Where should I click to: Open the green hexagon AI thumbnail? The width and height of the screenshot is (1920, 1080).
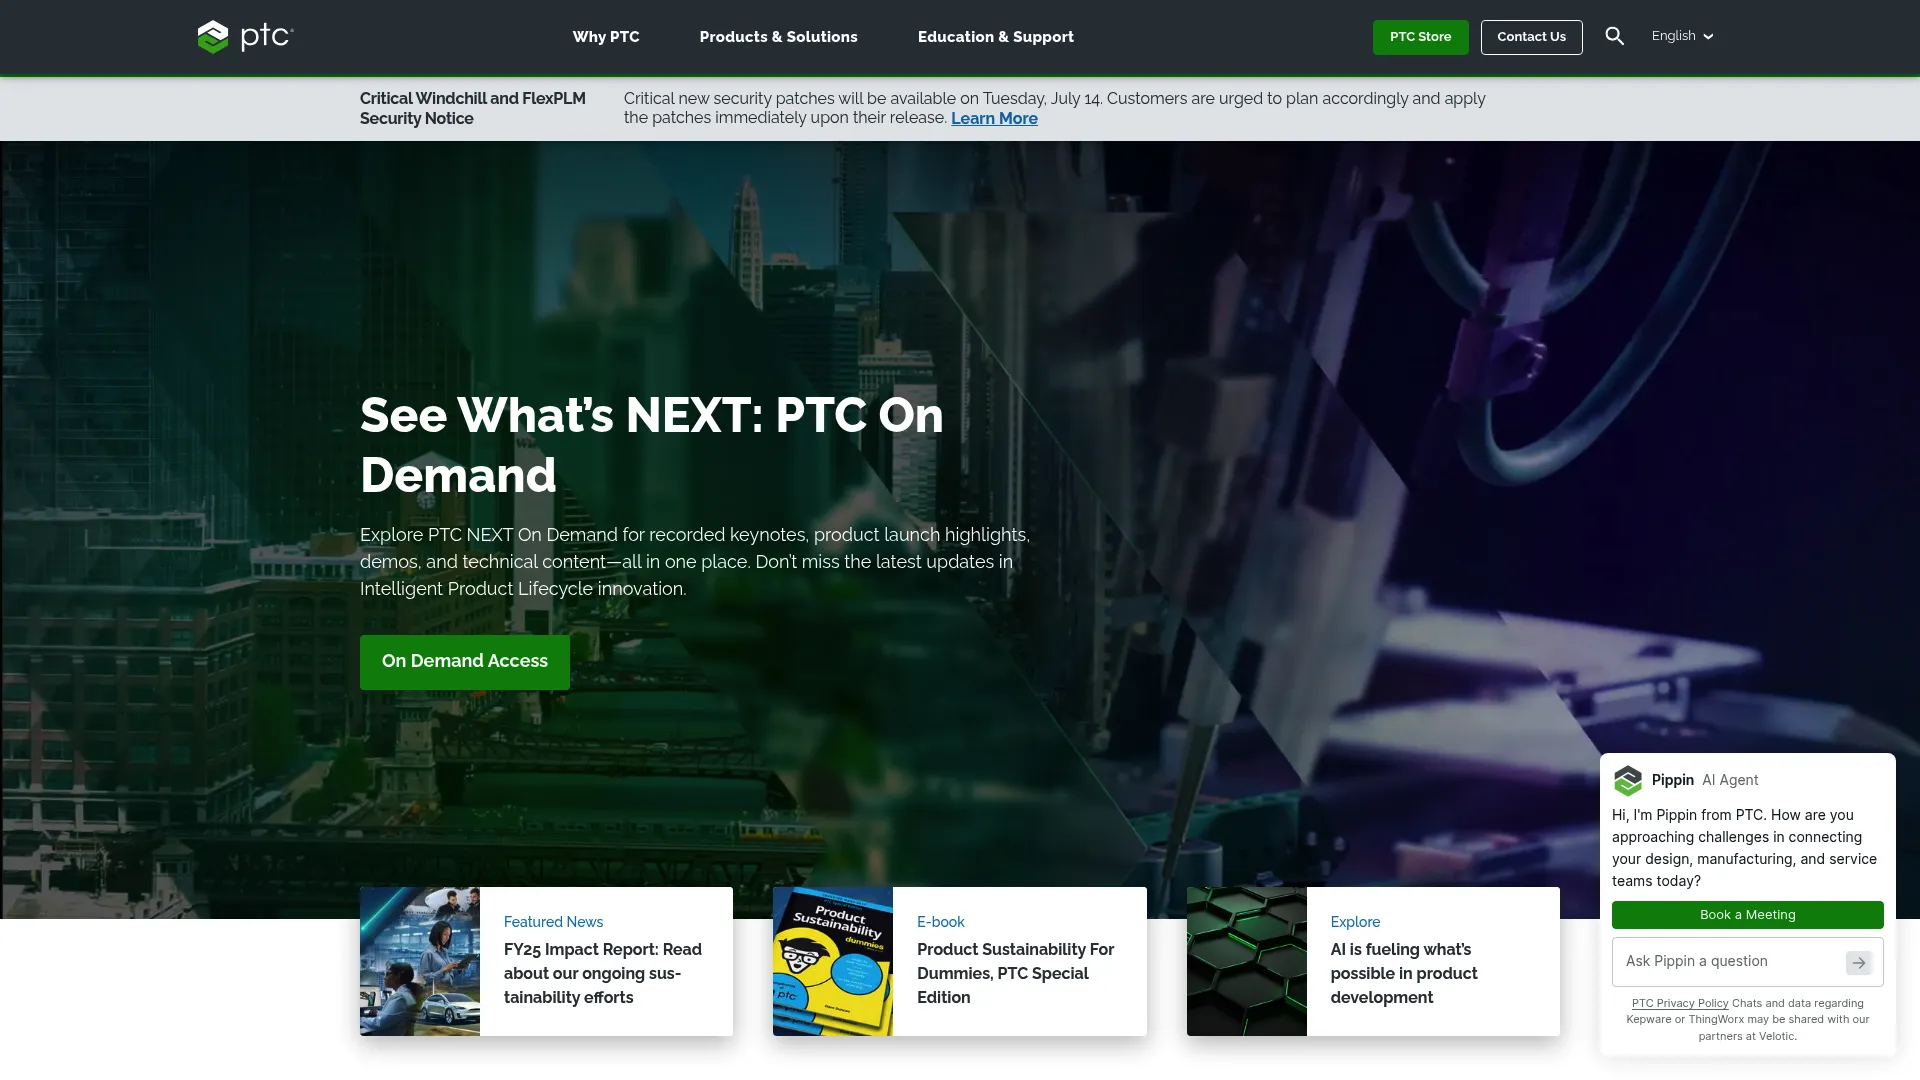click(1246, 961)
